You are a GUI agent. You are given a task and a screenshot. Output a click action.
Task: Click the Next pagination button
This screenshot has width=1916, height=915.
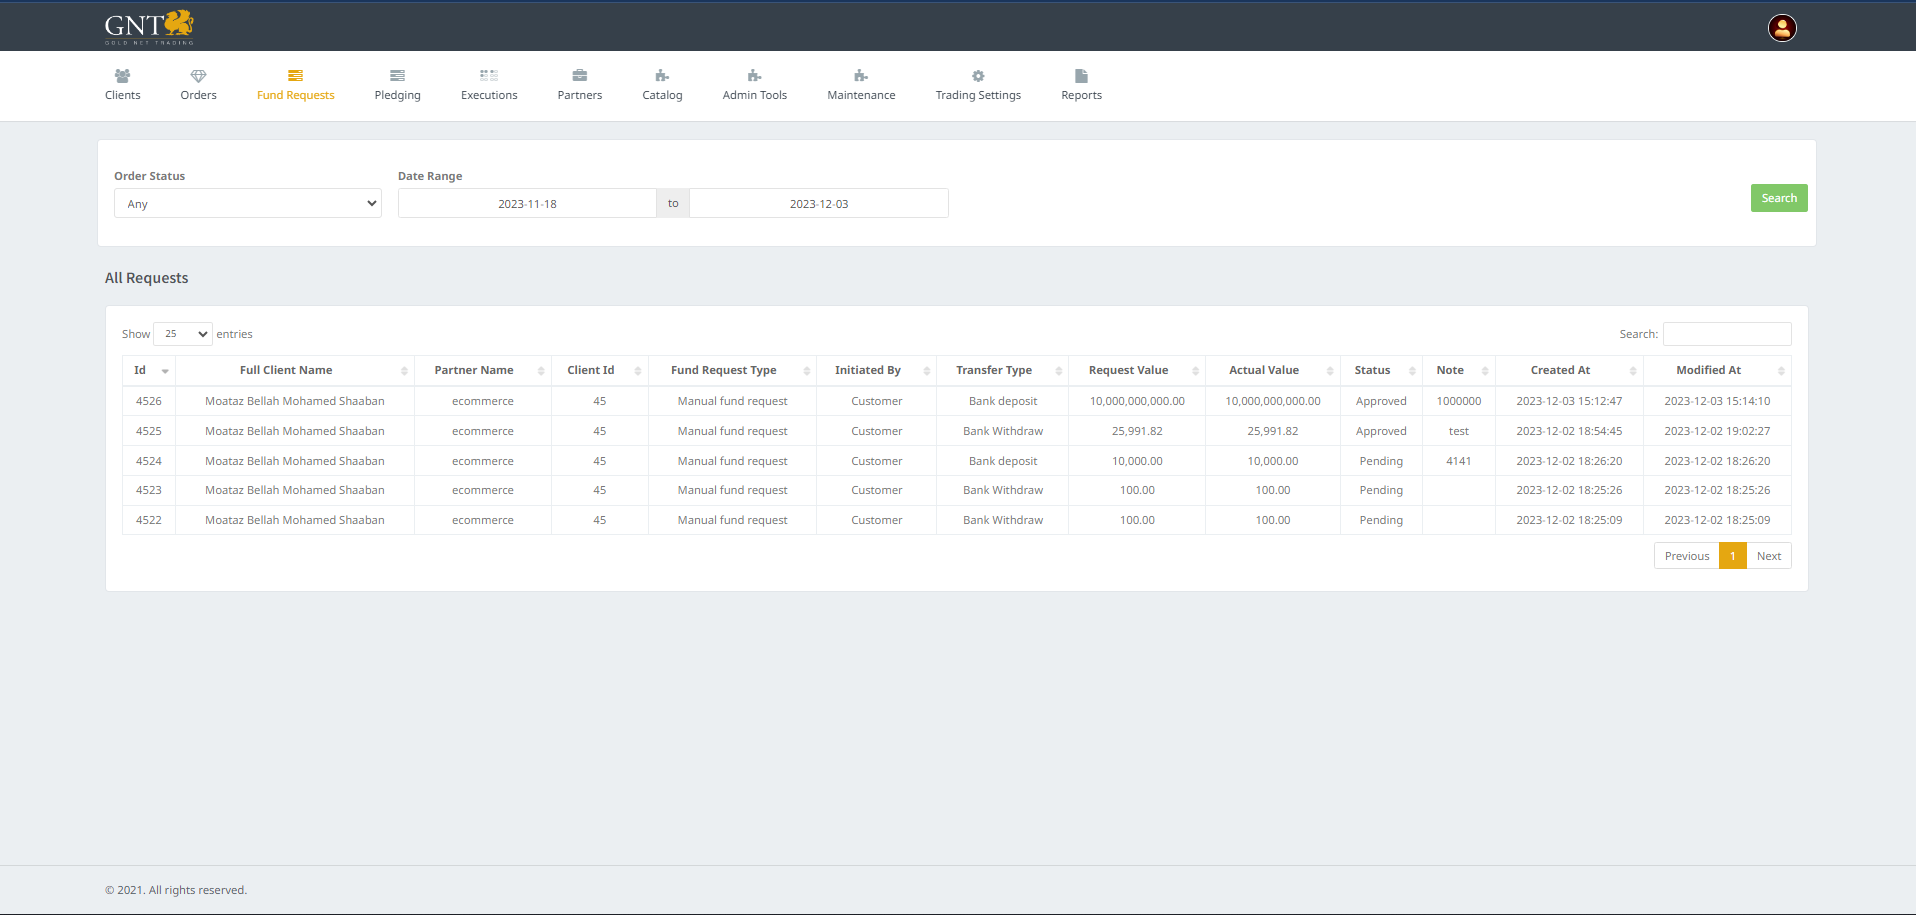click(x=1768, y=556)
